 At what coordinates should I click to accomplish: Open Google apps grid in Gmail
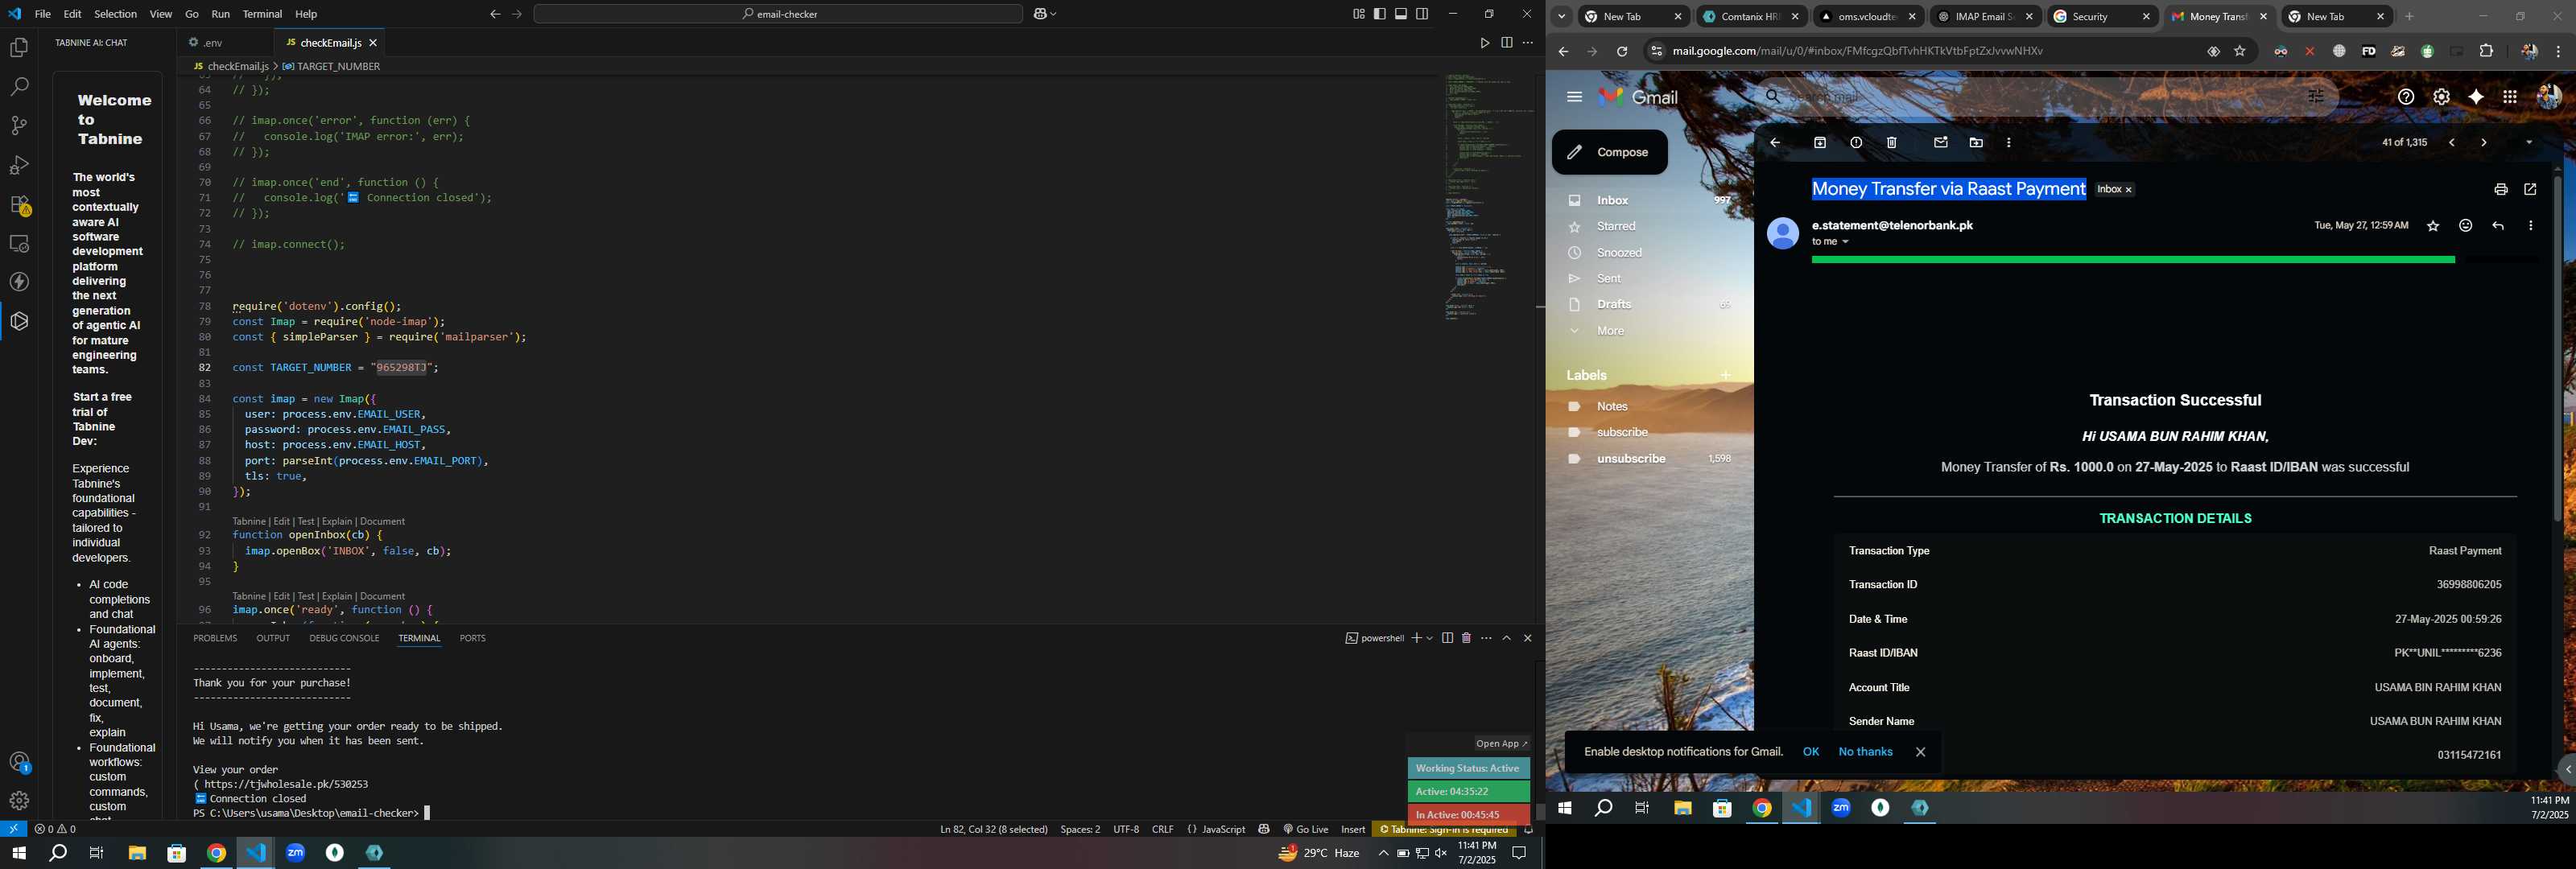click(x=2510, y=97)
